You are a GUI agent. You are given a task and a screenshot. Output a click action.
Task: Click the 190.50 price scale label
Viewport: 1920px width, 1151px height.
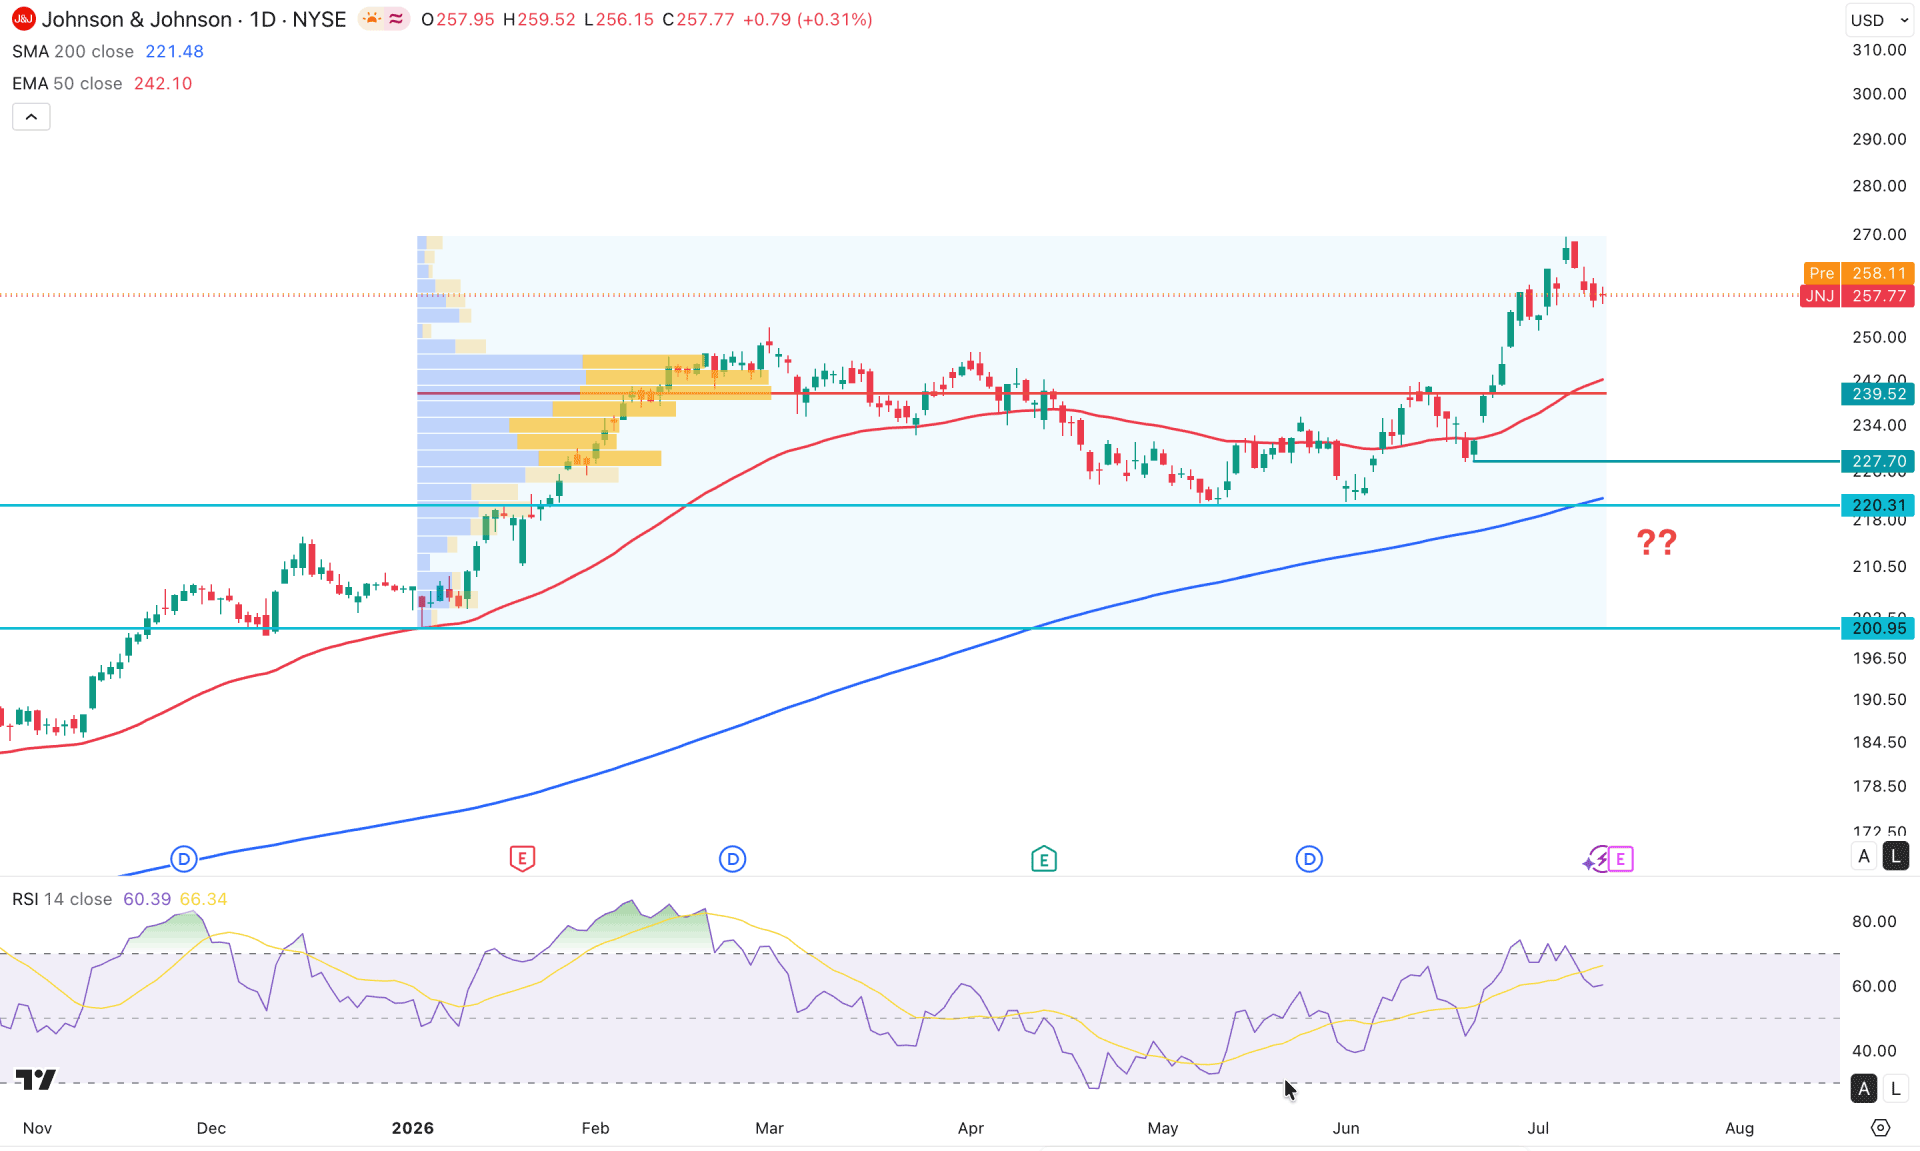click(x=1879, y=699)
